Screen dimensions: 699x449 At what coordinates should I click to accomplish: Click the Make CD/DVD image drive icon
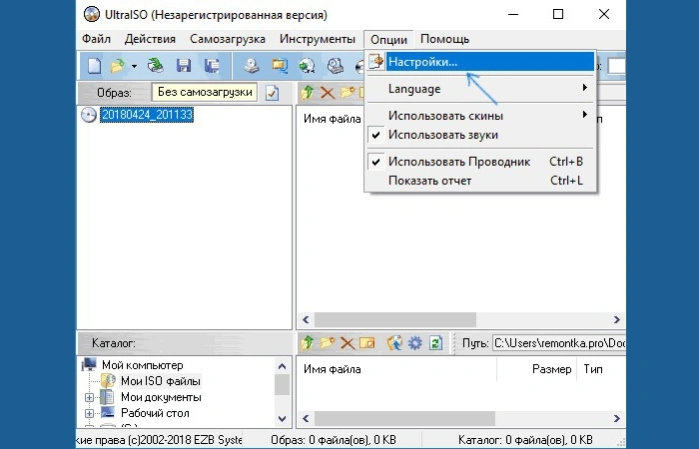tap(252, 66)
